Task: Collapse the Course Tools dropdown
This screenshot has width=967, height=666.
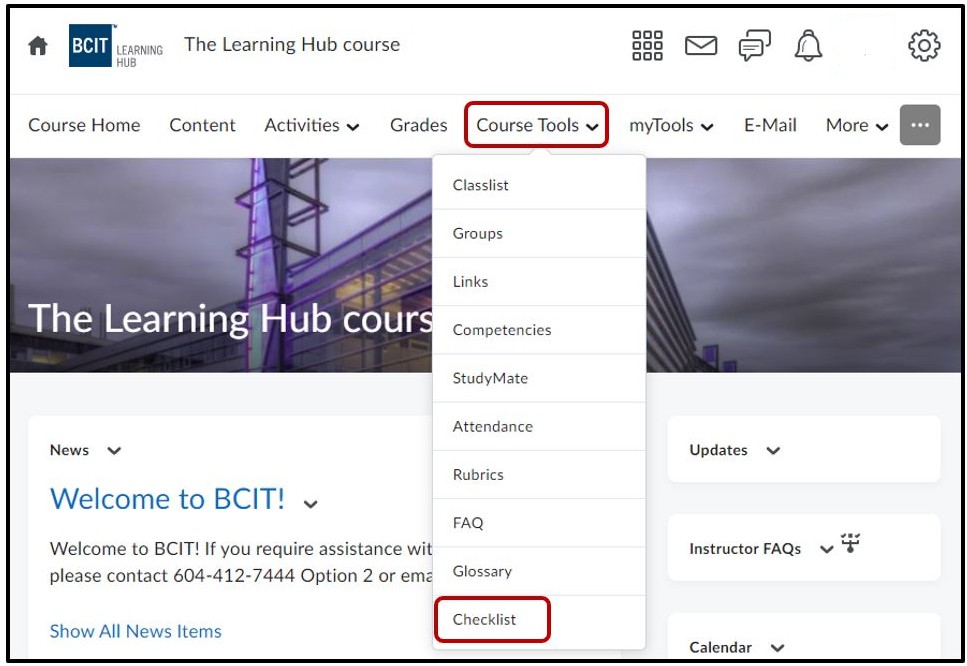Action: point(537,125)
